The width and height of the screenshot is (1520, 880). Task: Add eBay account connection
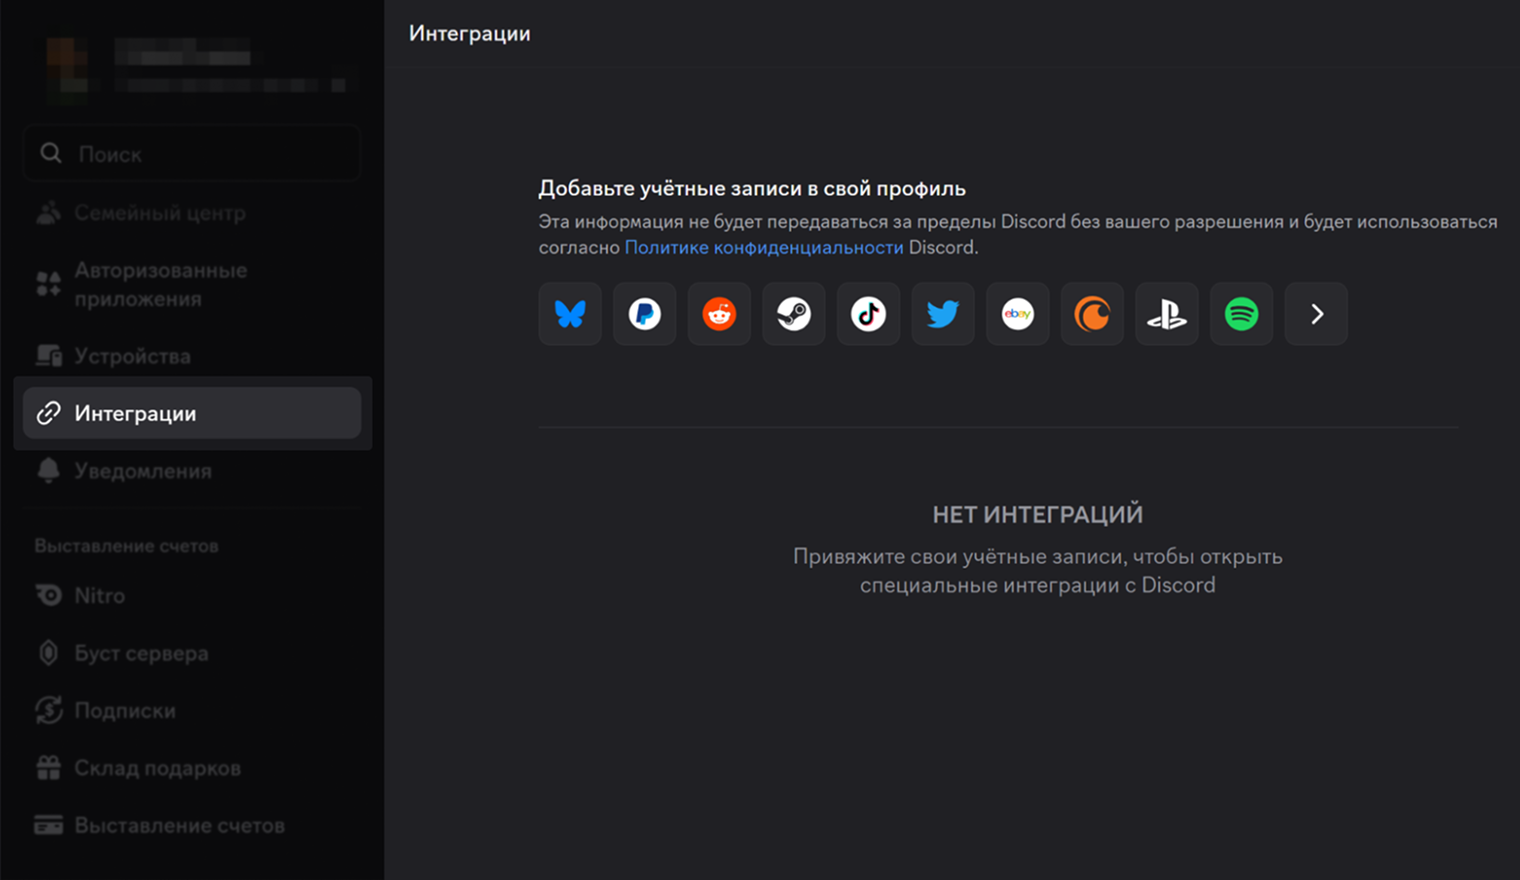[x=1018, y=314]
